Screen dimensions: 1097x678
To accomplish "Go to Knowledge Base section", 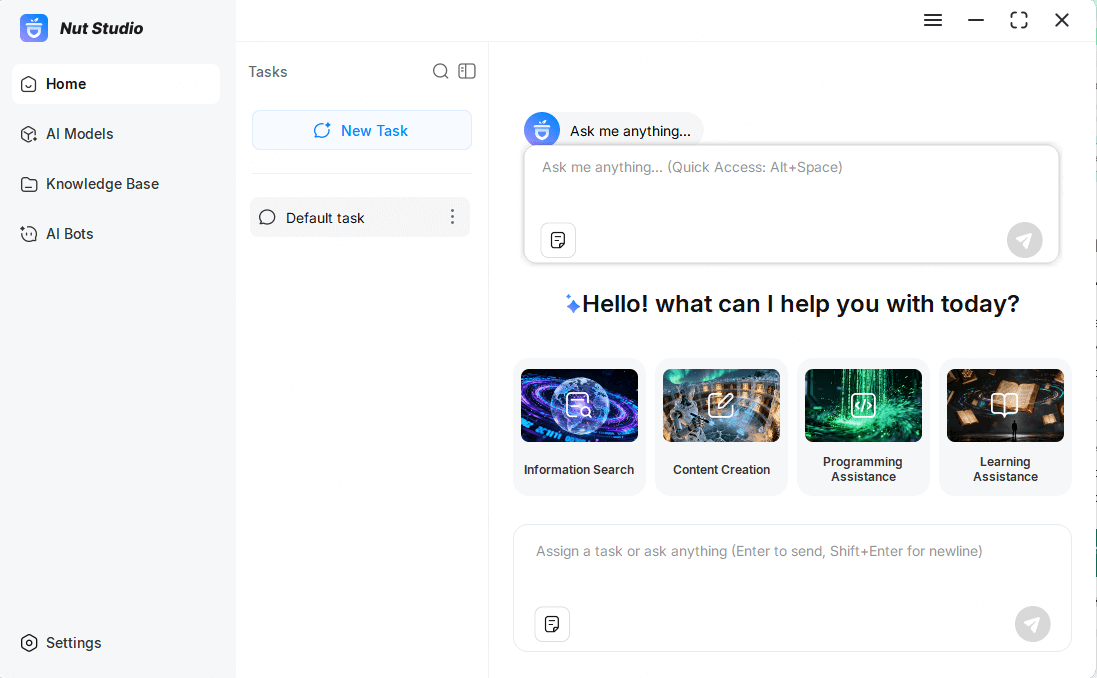I will click(x=102, y=184).
